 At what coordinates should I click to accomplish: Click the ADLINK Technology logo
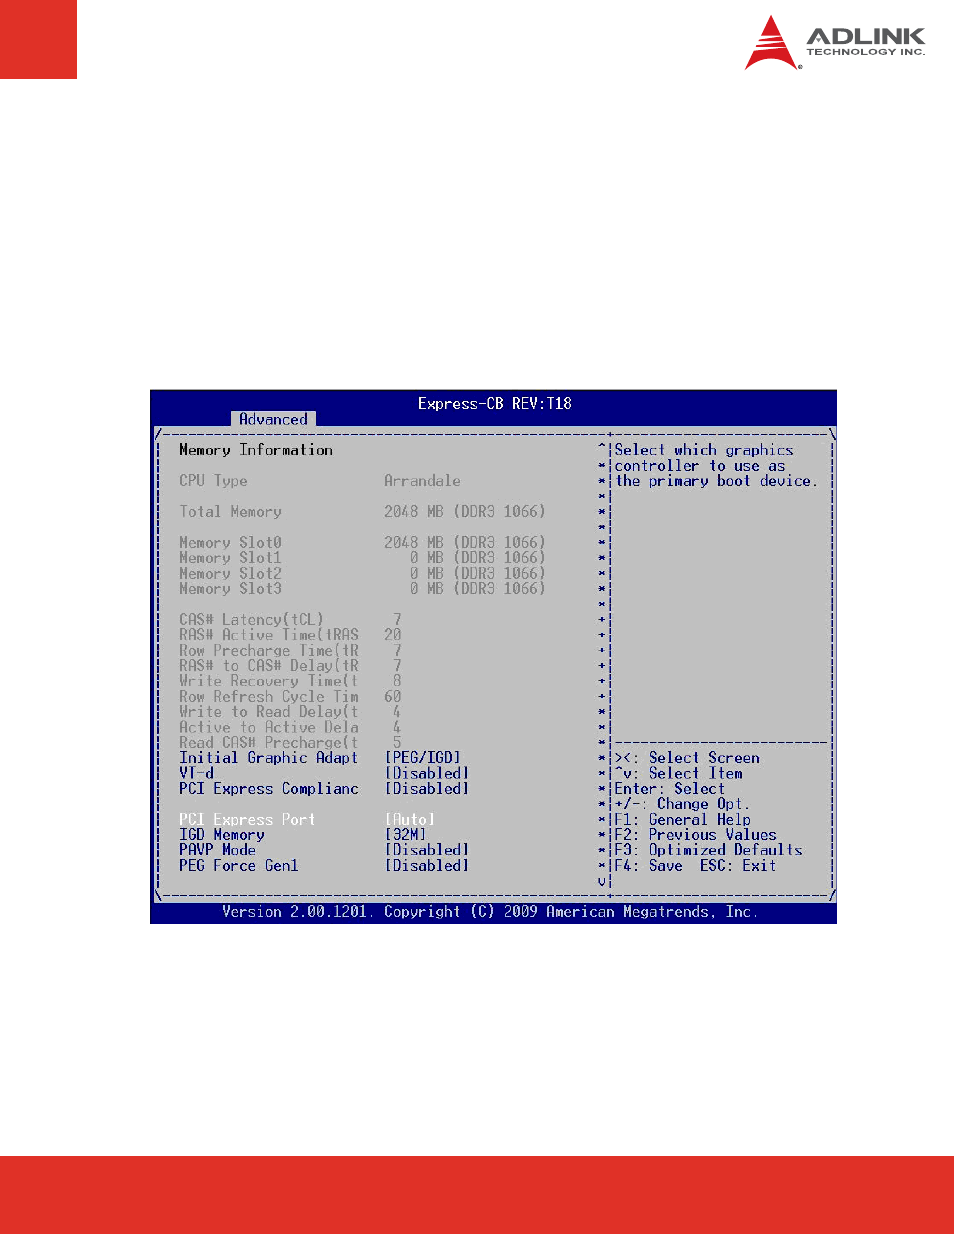835,42
